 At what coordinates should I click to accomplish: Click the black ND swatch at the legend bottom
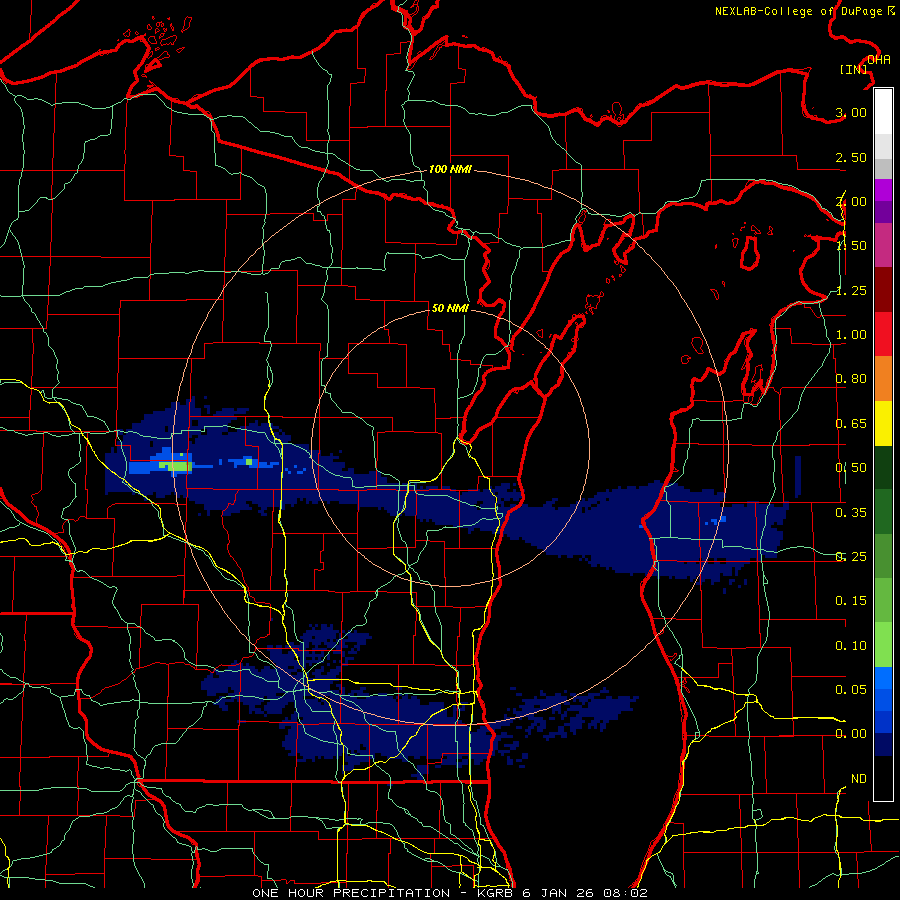883,778
